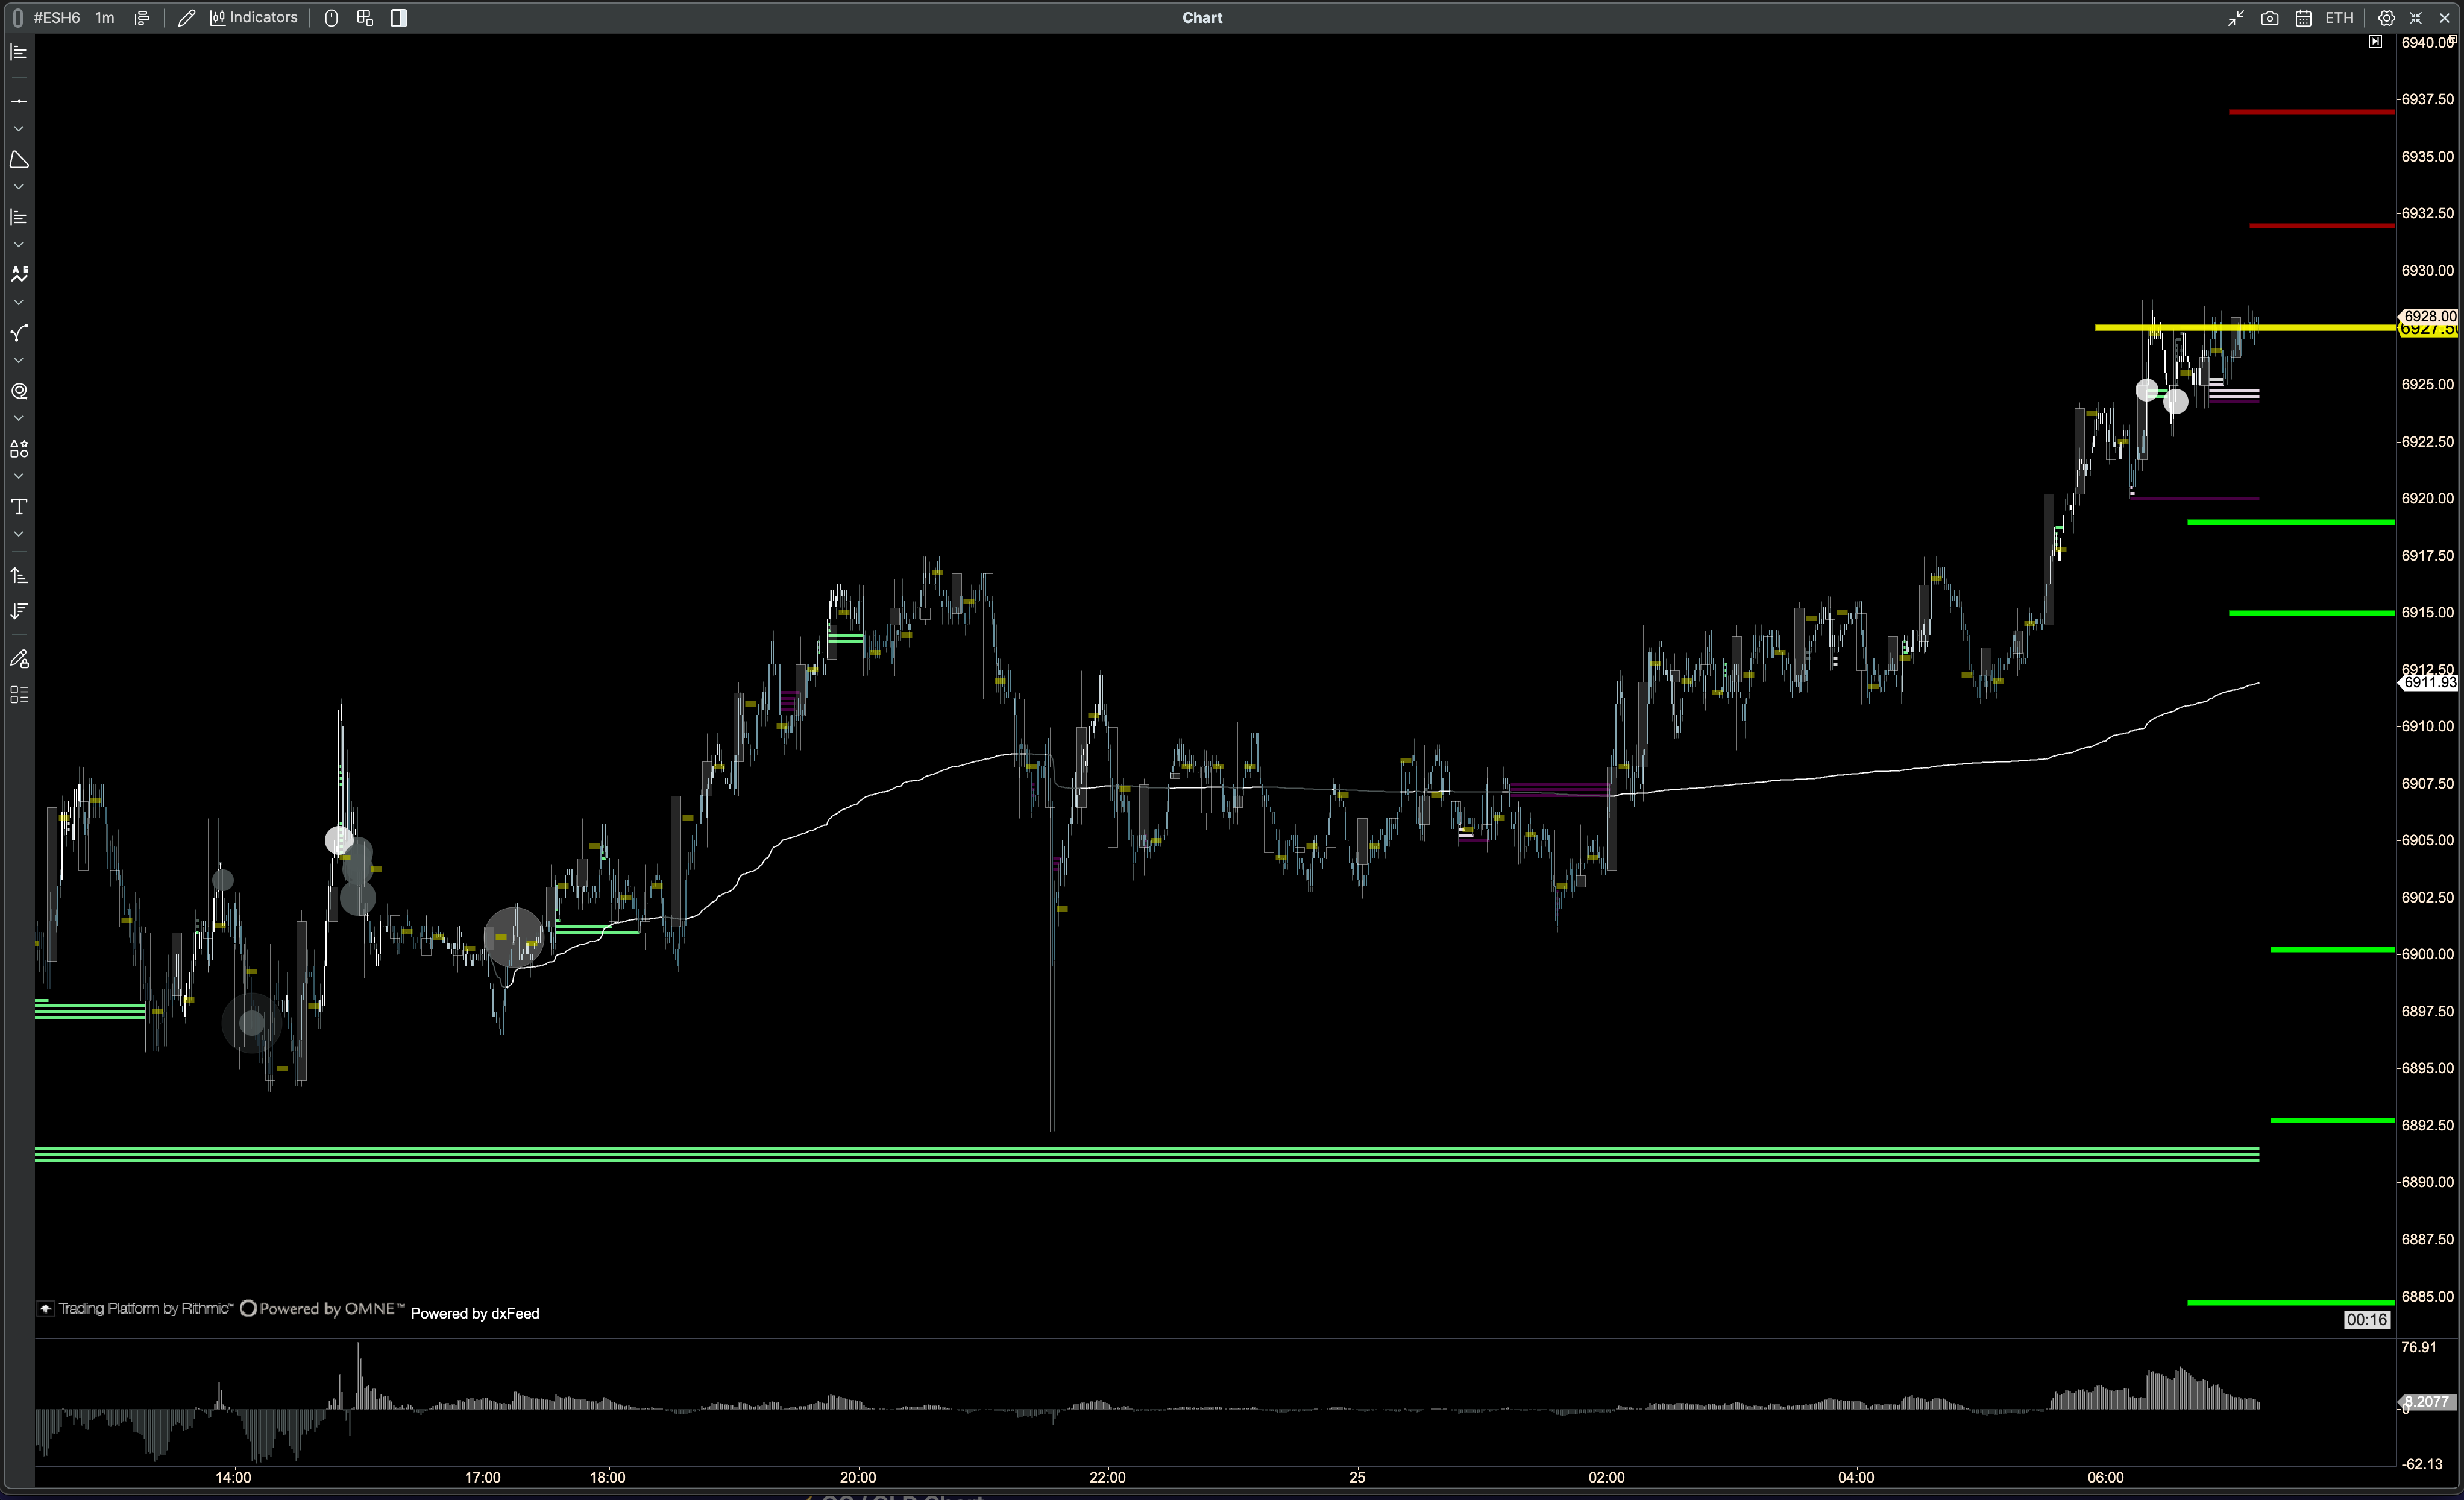The width and height of the screenshot is (2464, 1500).
Task: Open the Indicators menu
Action: click(254, 17)
